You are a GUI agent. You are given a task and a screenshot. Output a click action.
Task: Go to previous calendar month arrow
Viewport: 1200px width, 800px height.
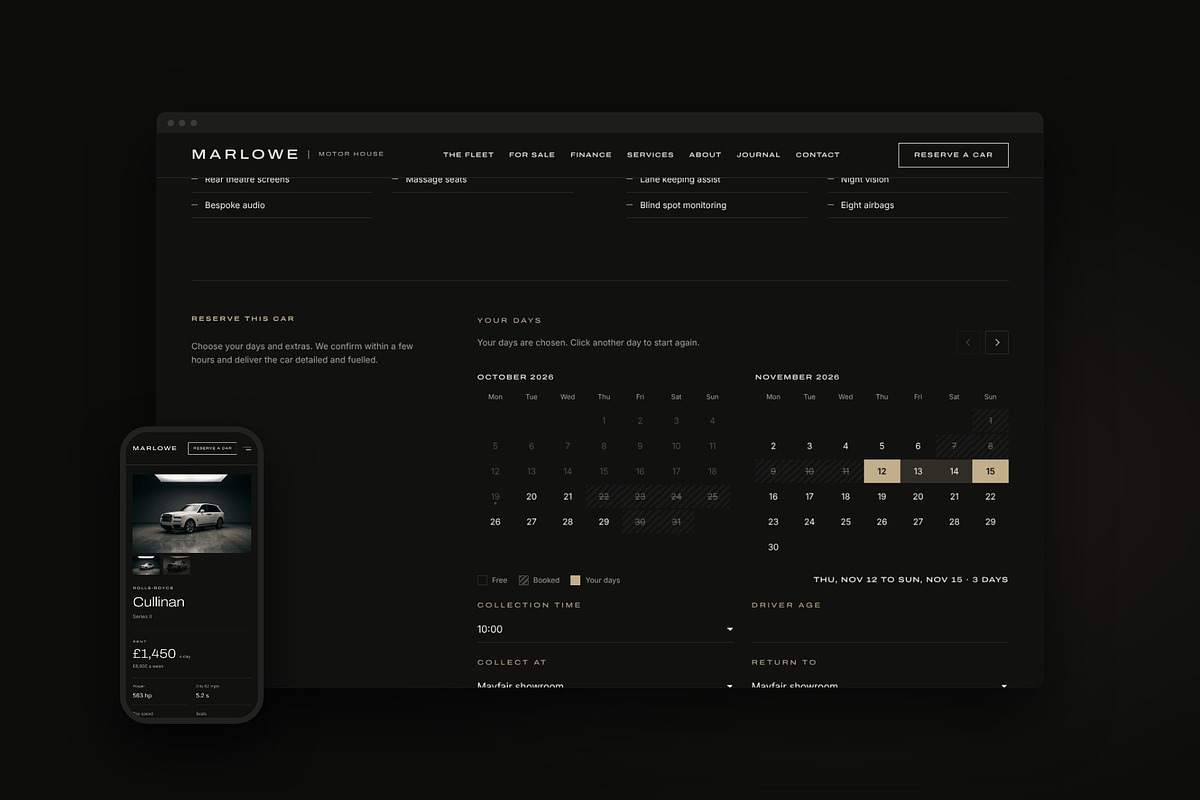[967, 342]
